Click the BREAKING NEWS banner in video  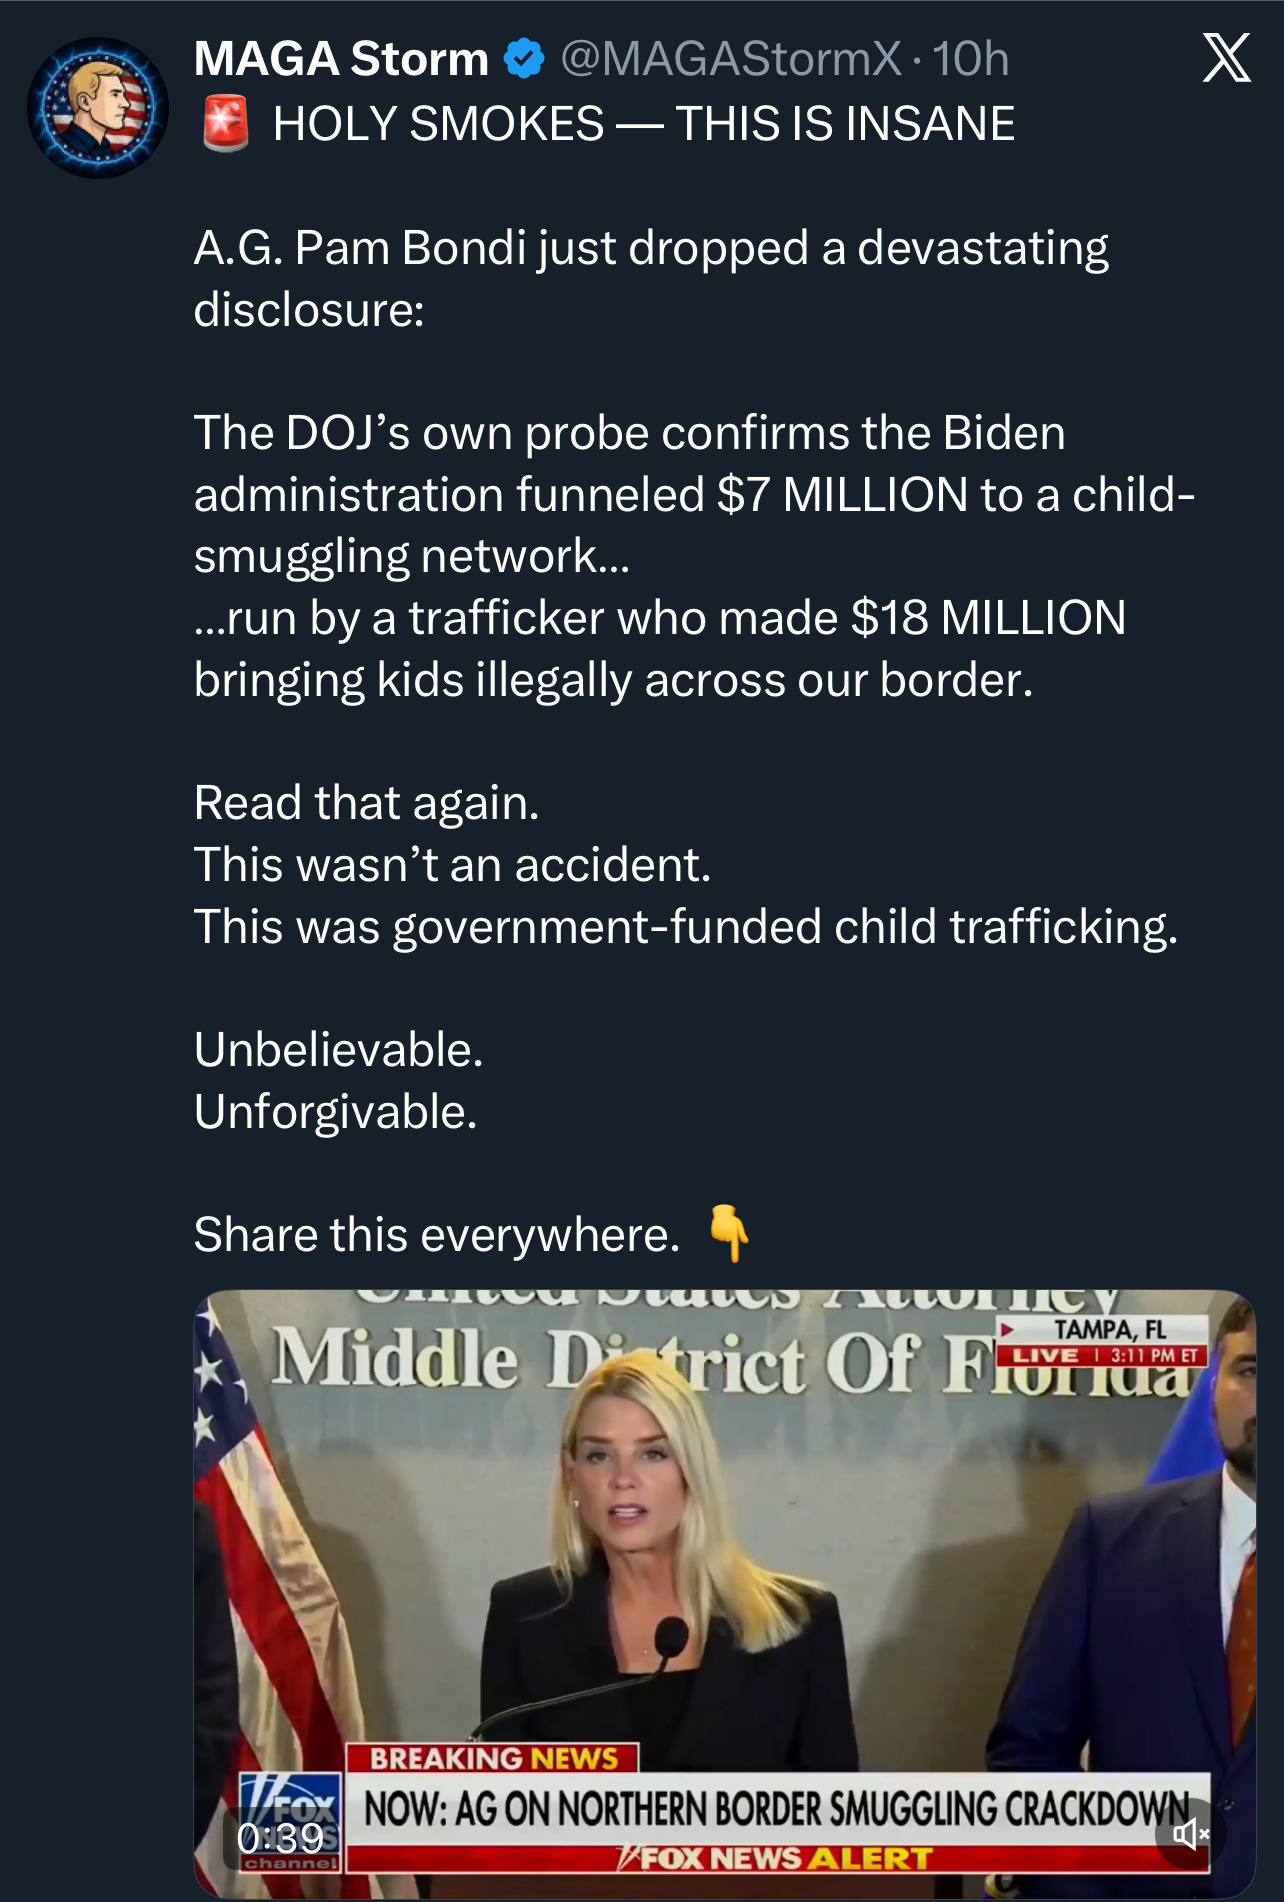(493, 1758)
